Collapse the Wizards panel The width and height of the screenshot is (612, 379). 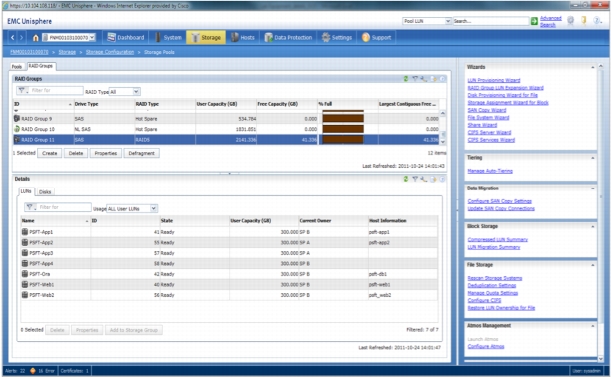pyautogui.click(x=592, y=68)
